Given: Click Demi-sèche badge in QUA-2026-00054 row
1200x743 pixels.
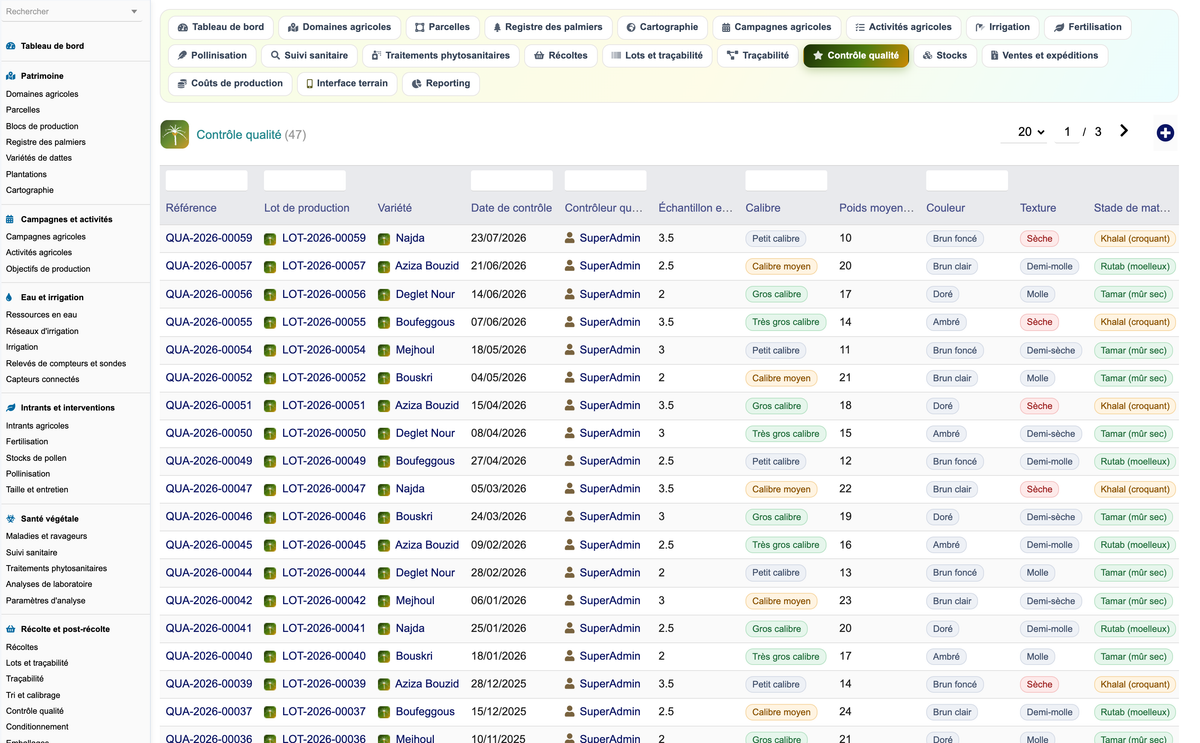Looking at the screenshot, I should coord(1051,350).
